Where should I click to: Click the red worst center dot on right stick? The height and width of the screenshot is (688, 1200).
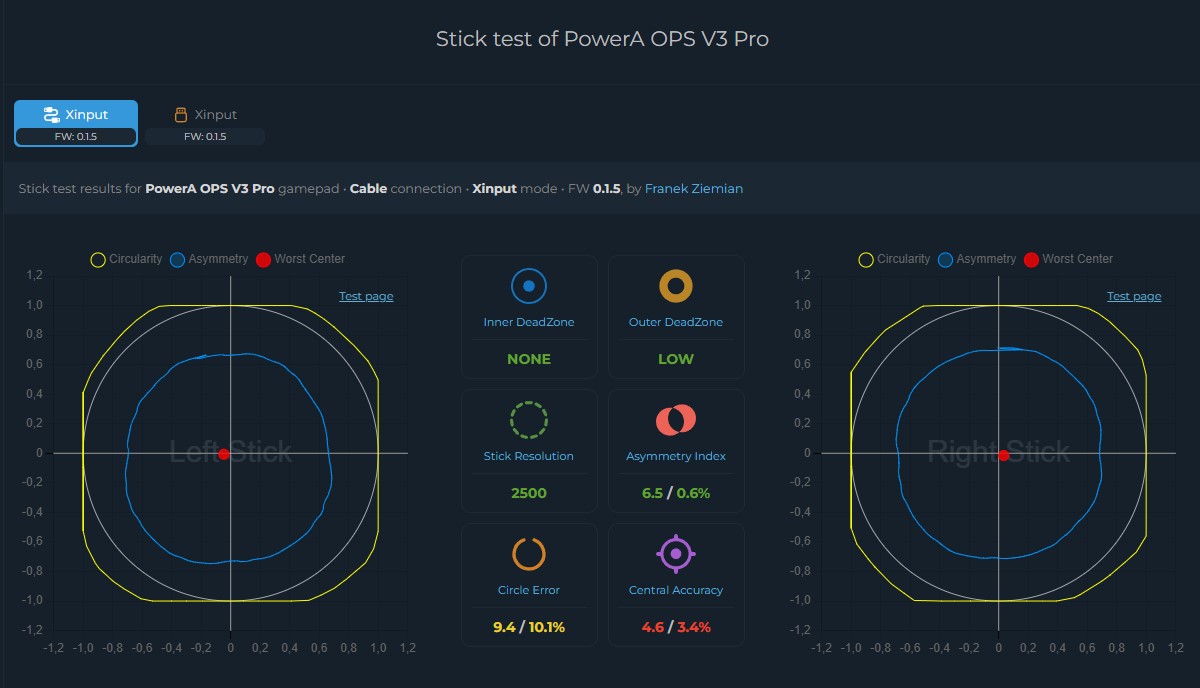1004,455
